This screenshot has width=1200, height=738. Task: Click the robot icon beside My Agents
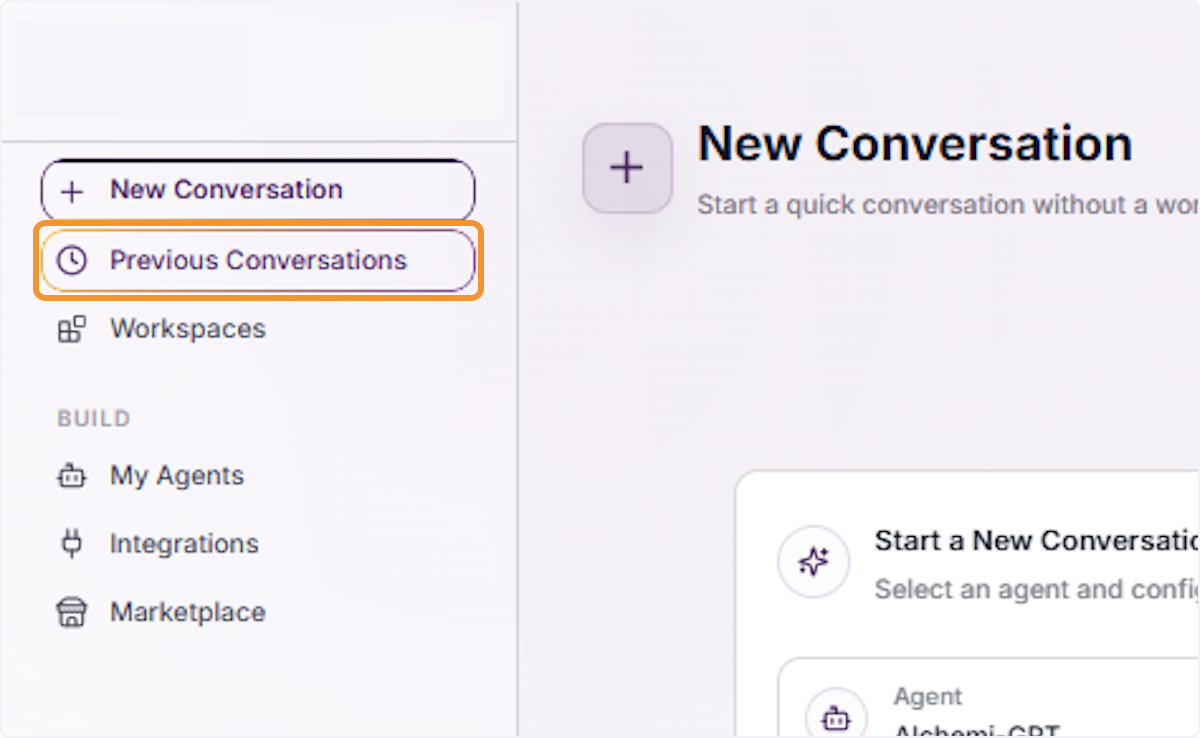[x=71, y=477]
